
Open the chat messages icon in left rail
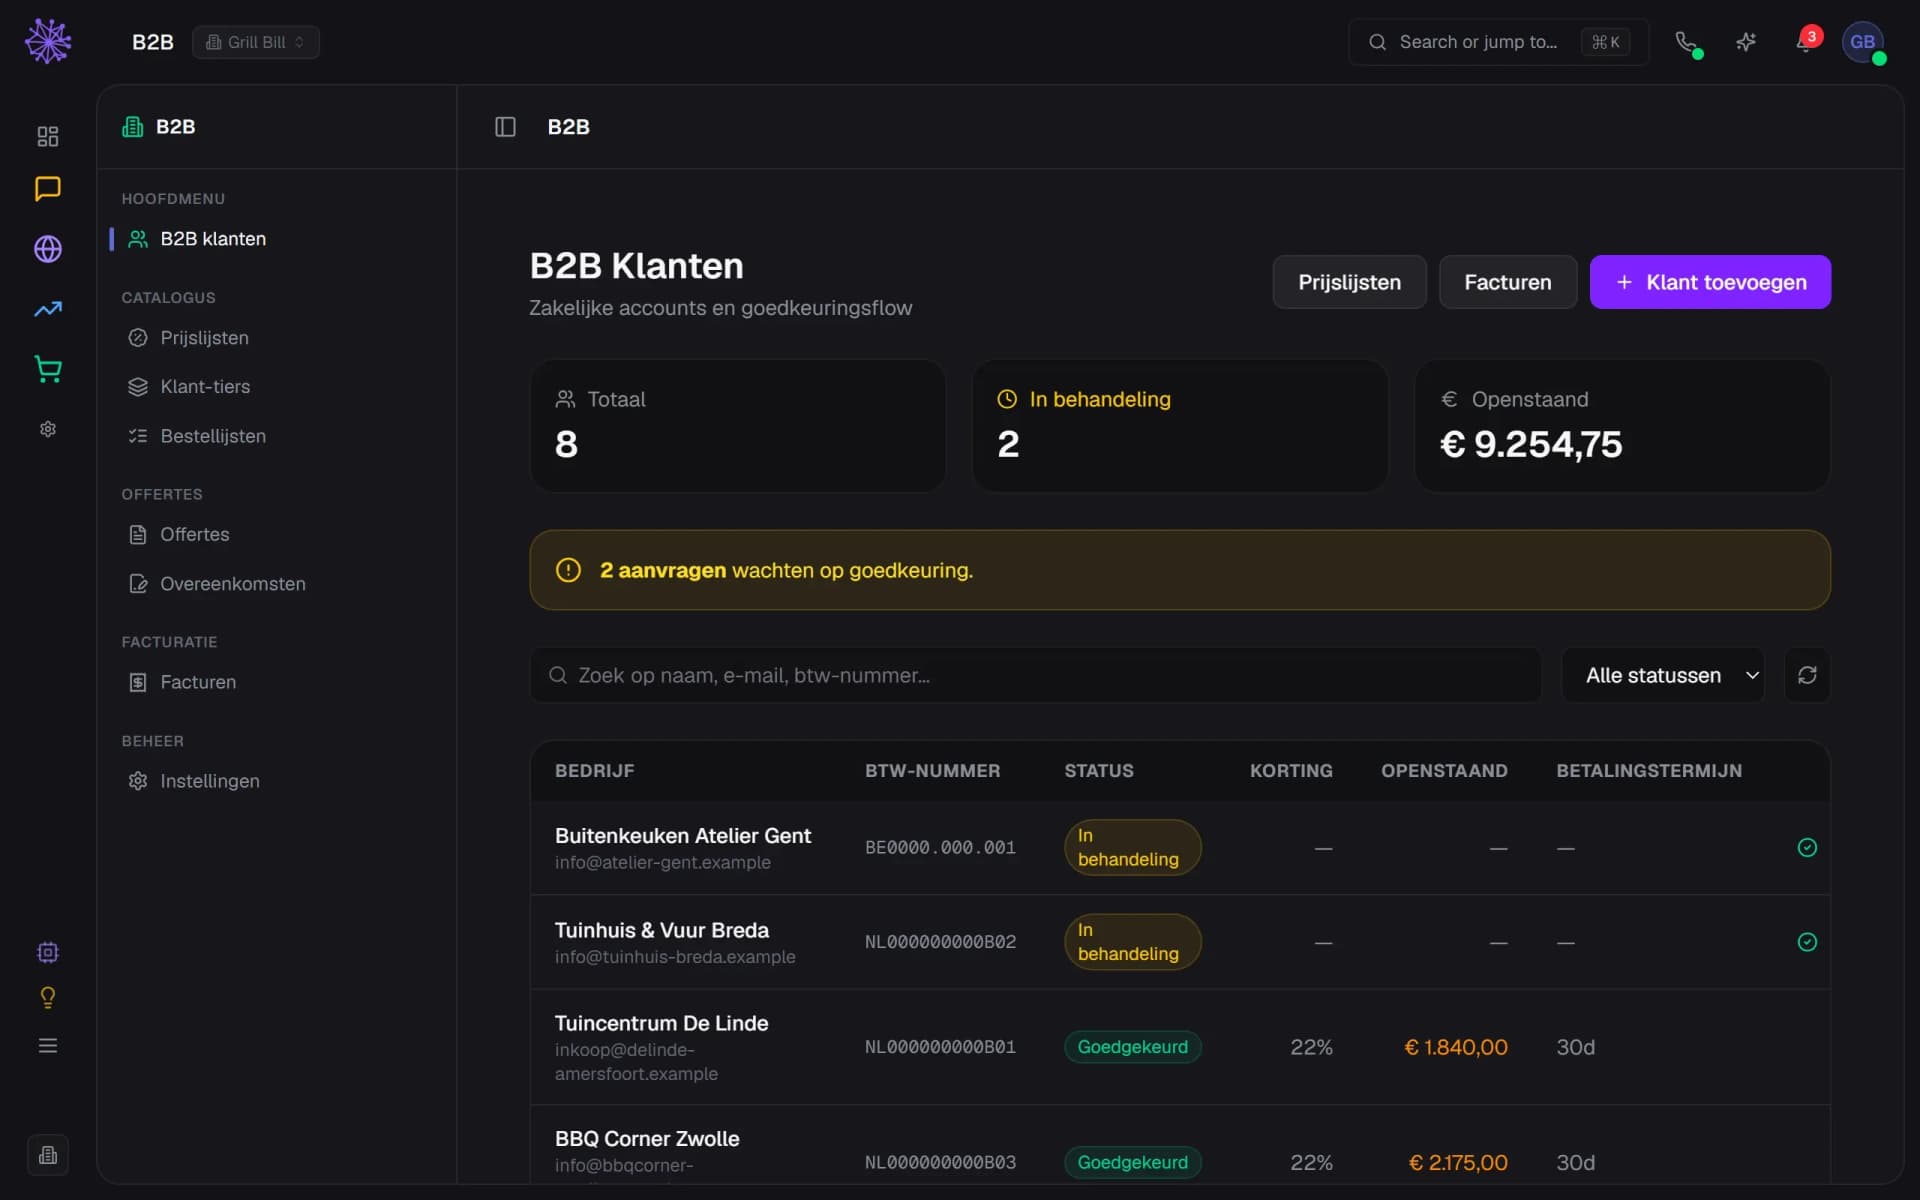47,189
